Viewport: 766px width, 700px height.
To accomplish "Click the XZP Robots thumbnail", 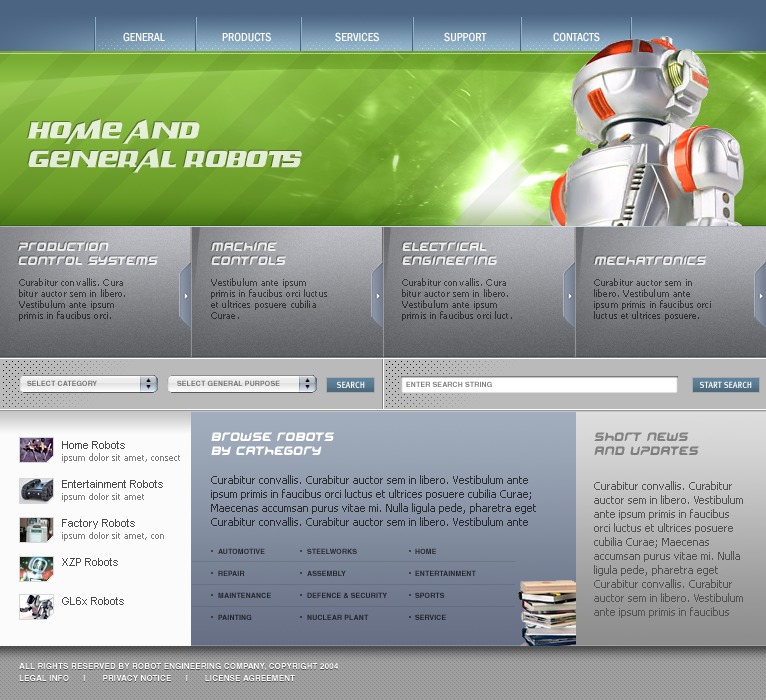I will pos(36,569).
